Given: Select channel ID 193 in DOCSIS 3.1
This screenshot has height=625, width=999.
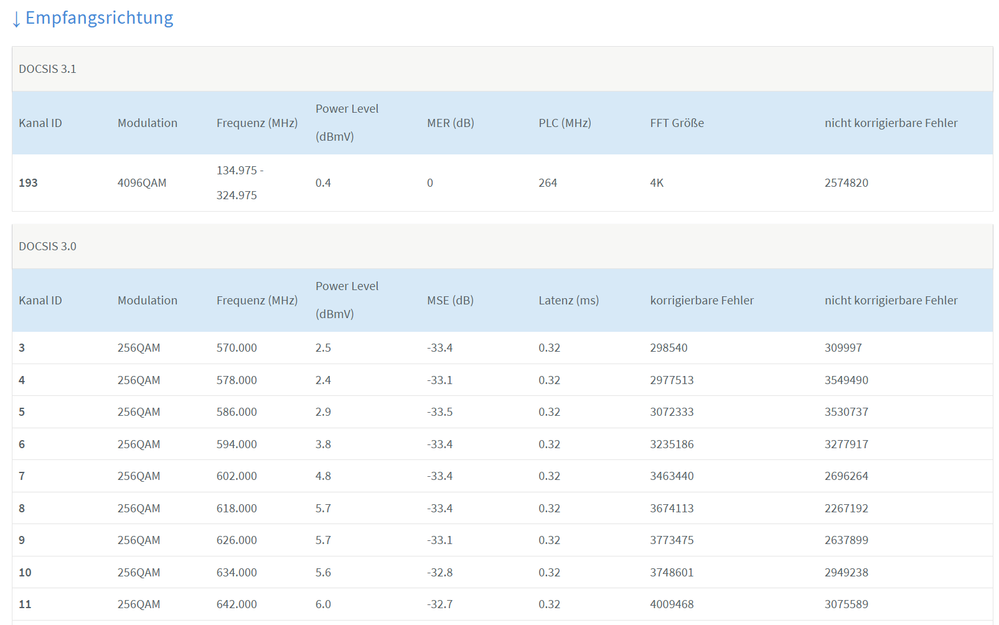Looking at the screenshot, I should coord(28,183).
